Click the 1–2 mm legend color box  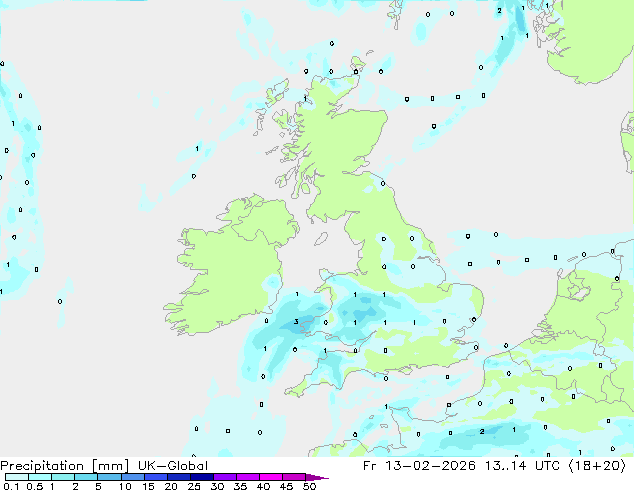[63, 477]
